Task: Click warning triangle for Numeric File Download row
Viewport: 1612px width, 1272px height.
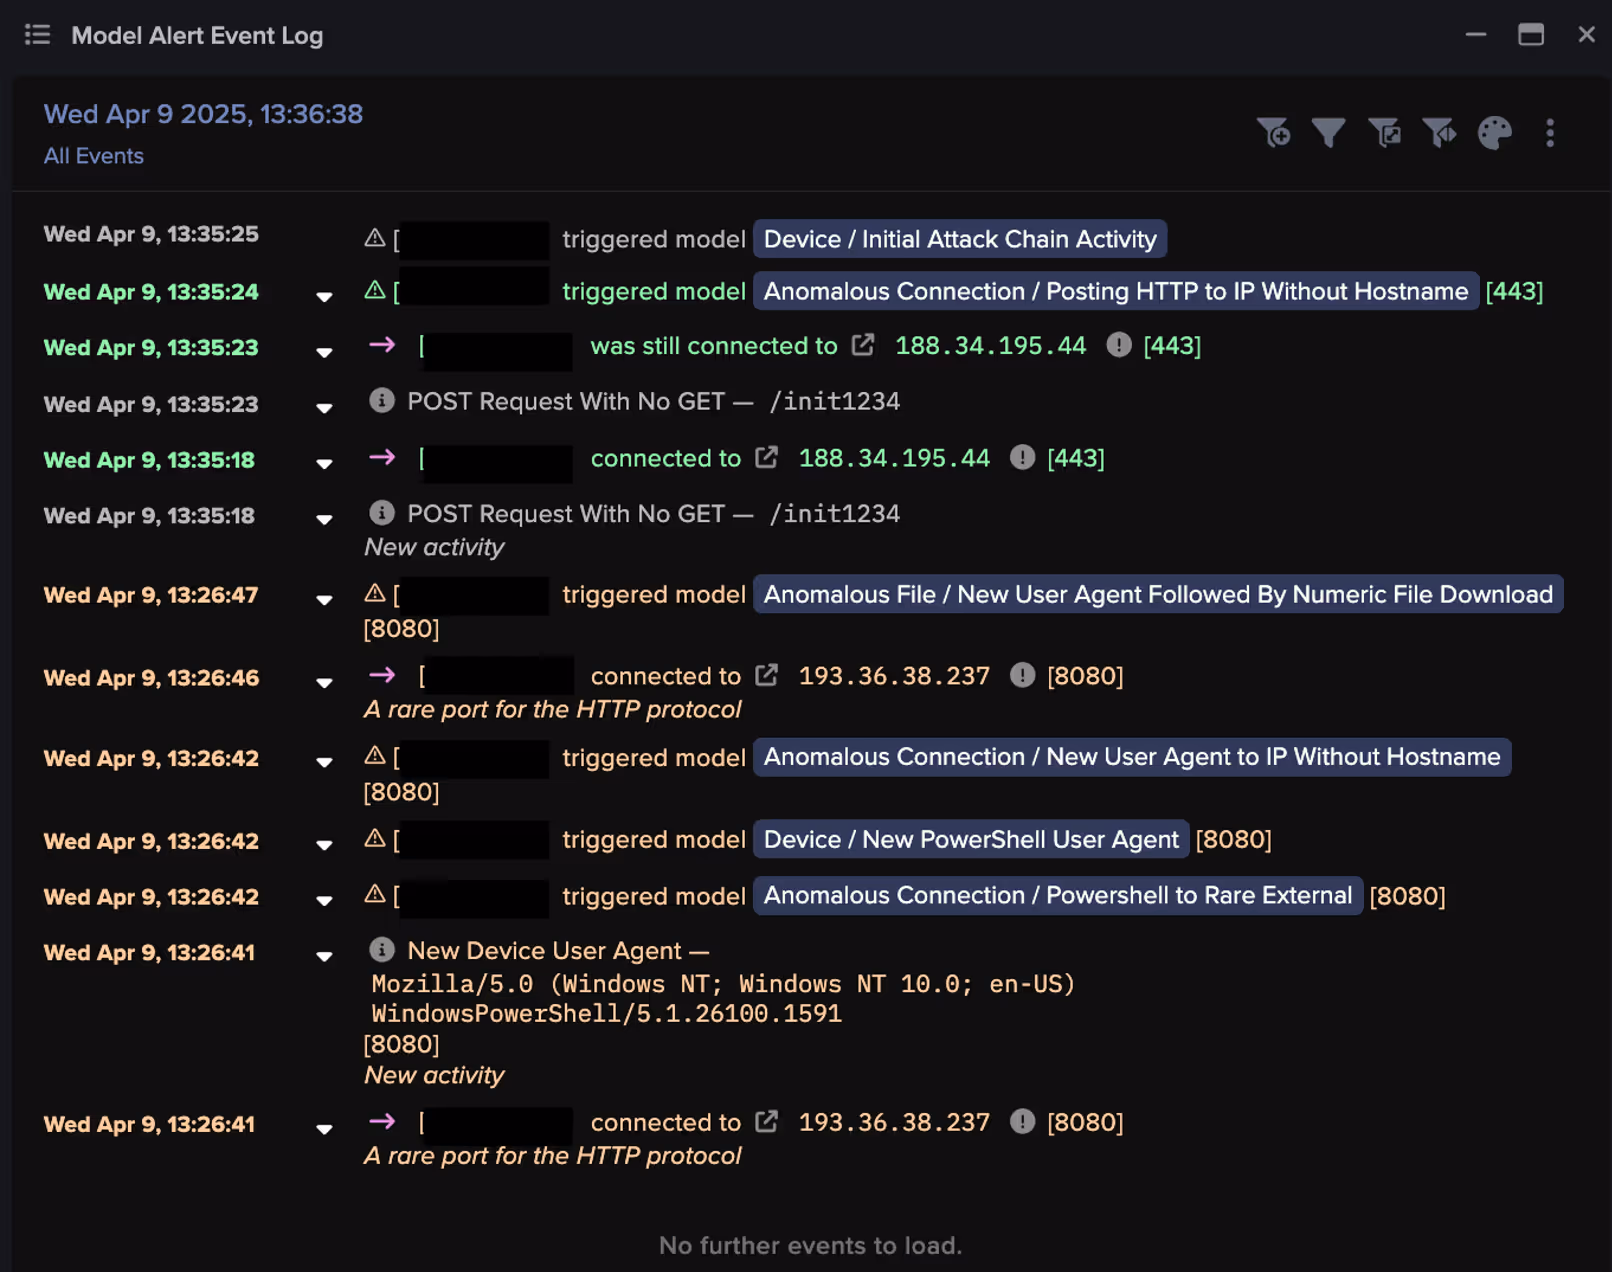Action: (x=375, y=593)
